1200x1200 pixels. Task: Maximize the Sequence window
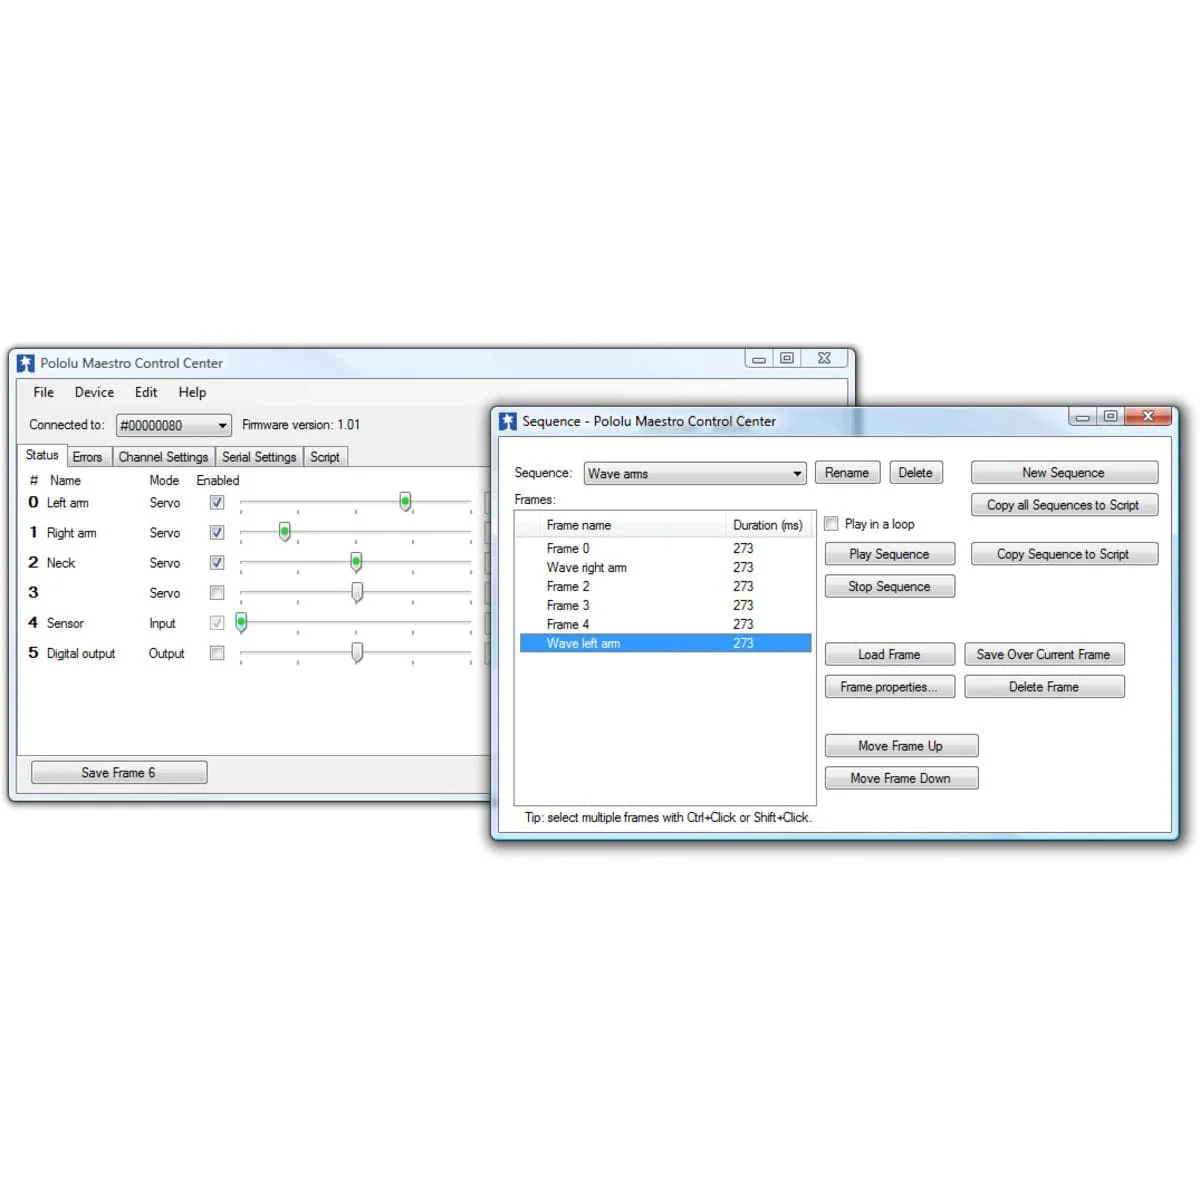pos(1110,416)
